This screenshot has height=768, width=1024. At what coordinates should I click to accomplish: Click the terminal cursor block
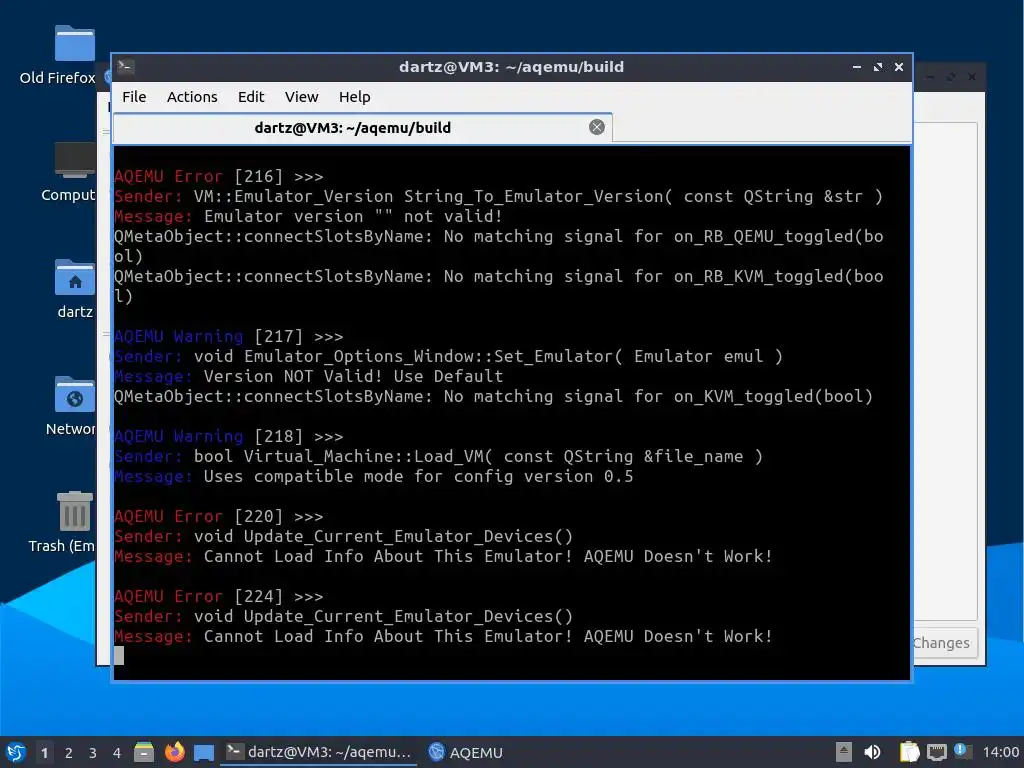[119, 656]
